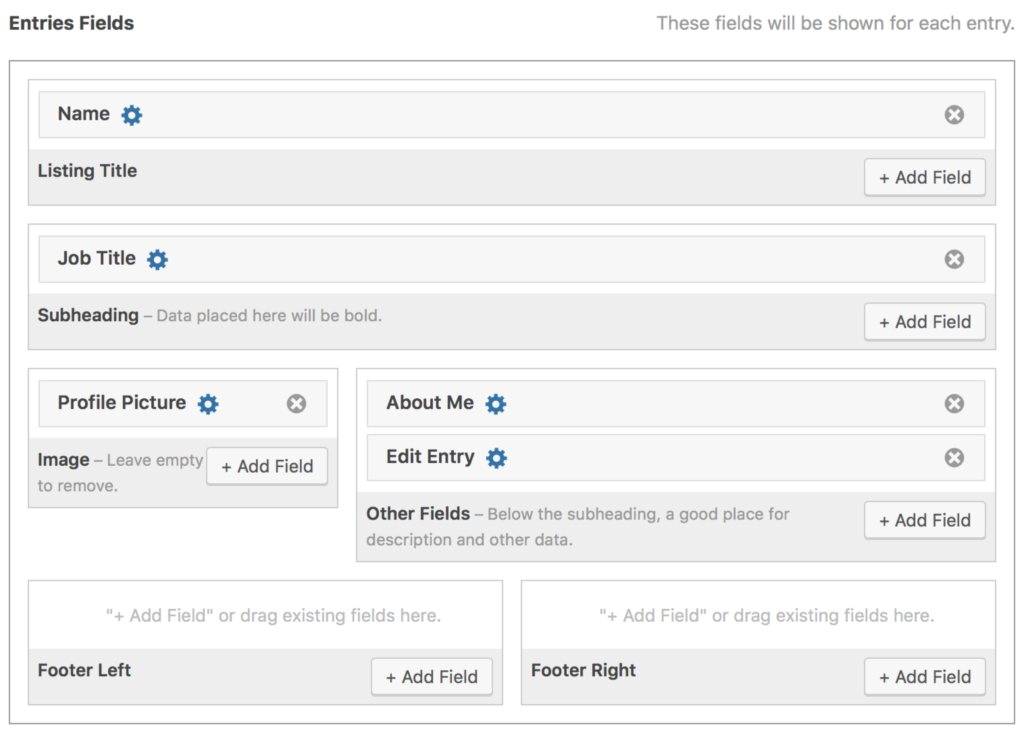Open settings gear for Edit Entry field
Viewport: 1024px width, 729px height.
(x=496, y=458)
